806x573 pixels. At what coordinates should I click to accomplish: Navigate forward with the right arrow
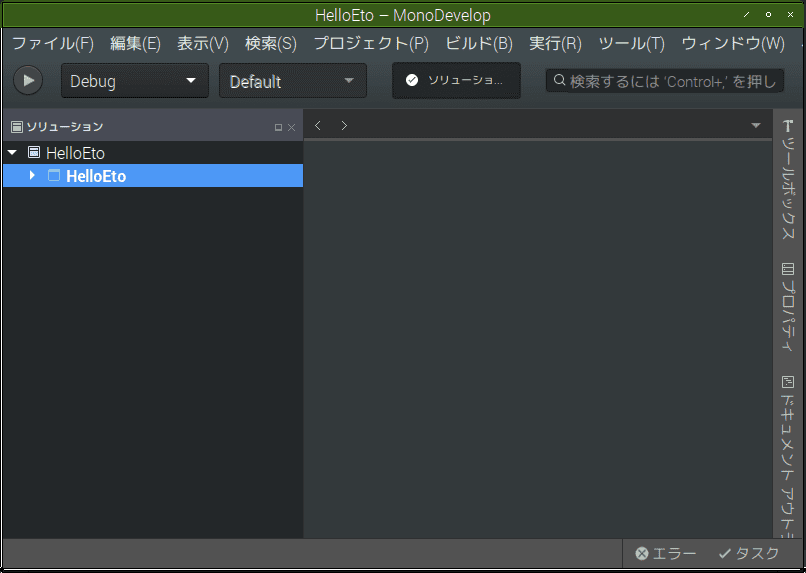pyautogui.click(x=344, y=125)
